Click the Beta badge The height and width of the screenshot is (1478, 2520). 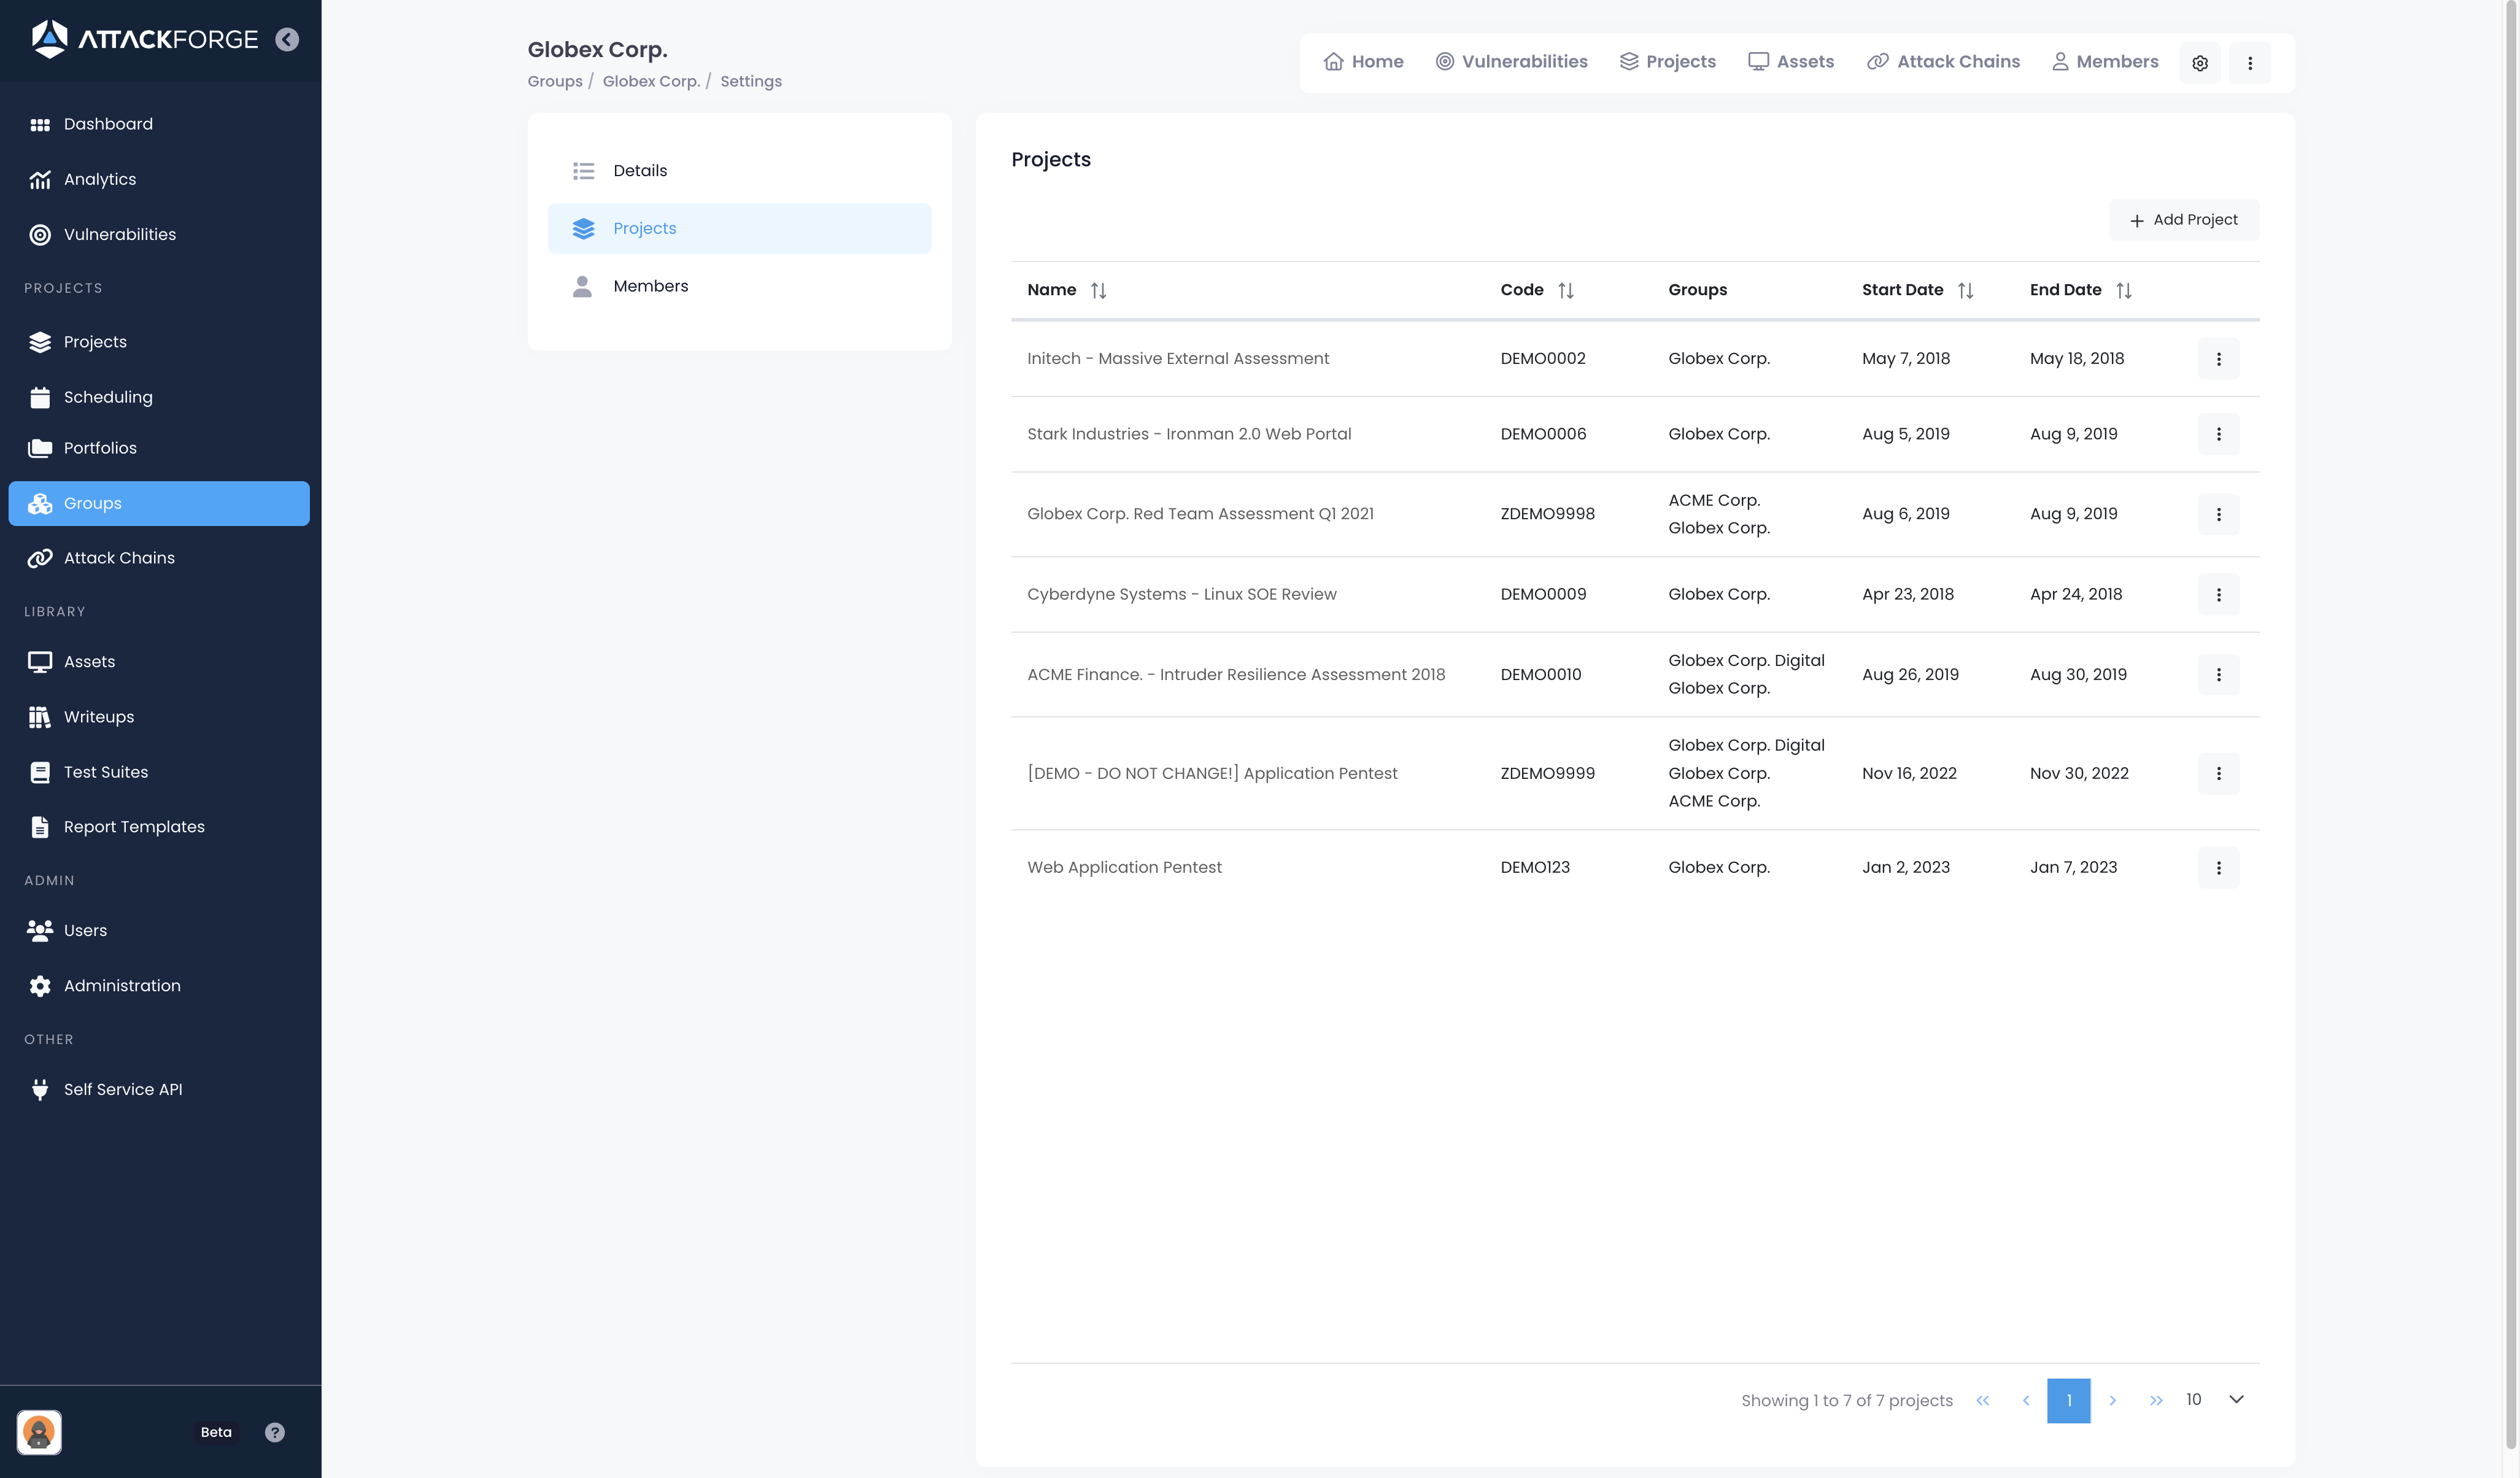click(x=216, y=1432)
